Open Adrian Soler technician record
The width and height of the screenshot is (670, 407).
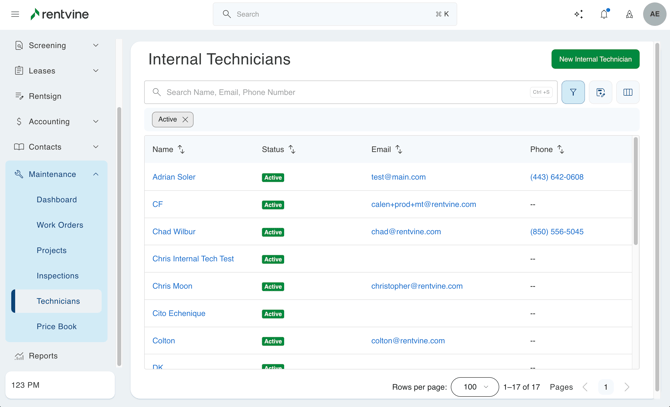coord(174,177)
